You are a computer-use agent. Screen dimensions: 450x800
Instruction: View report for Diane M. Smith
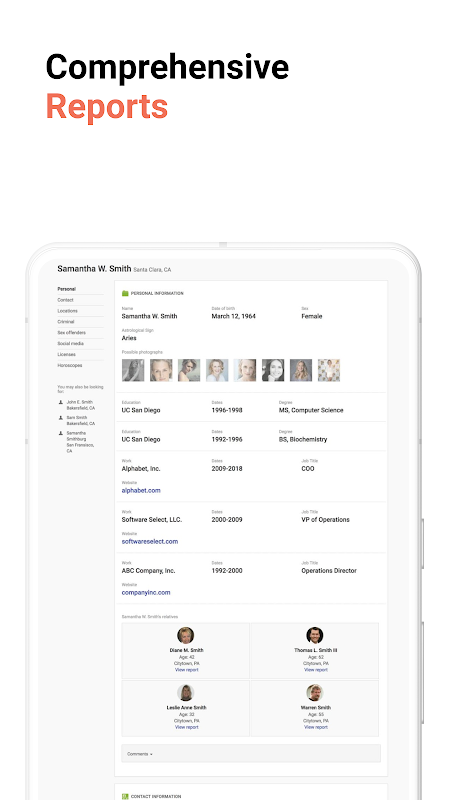(x=186, y=670)
